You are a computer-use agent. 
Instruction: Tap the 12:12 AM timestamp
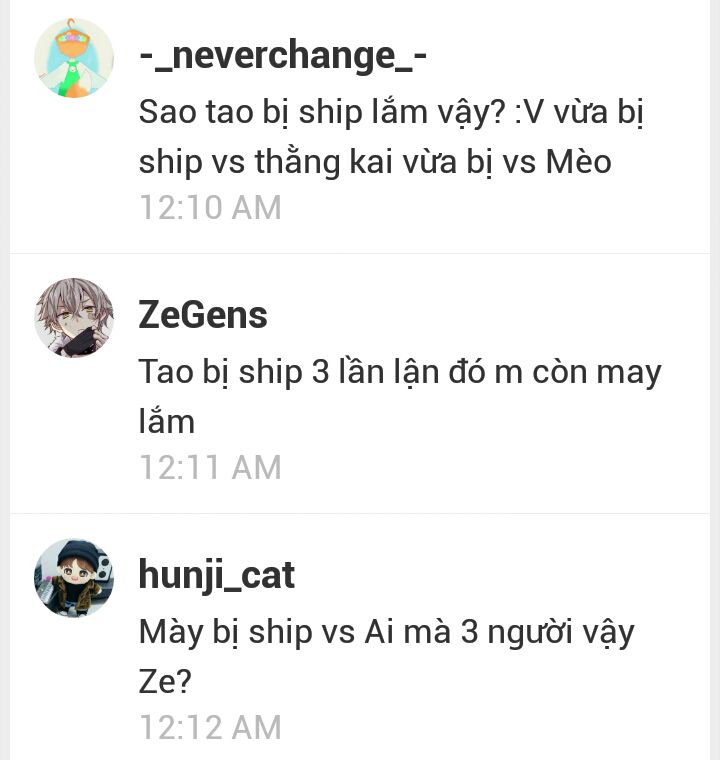210,727
